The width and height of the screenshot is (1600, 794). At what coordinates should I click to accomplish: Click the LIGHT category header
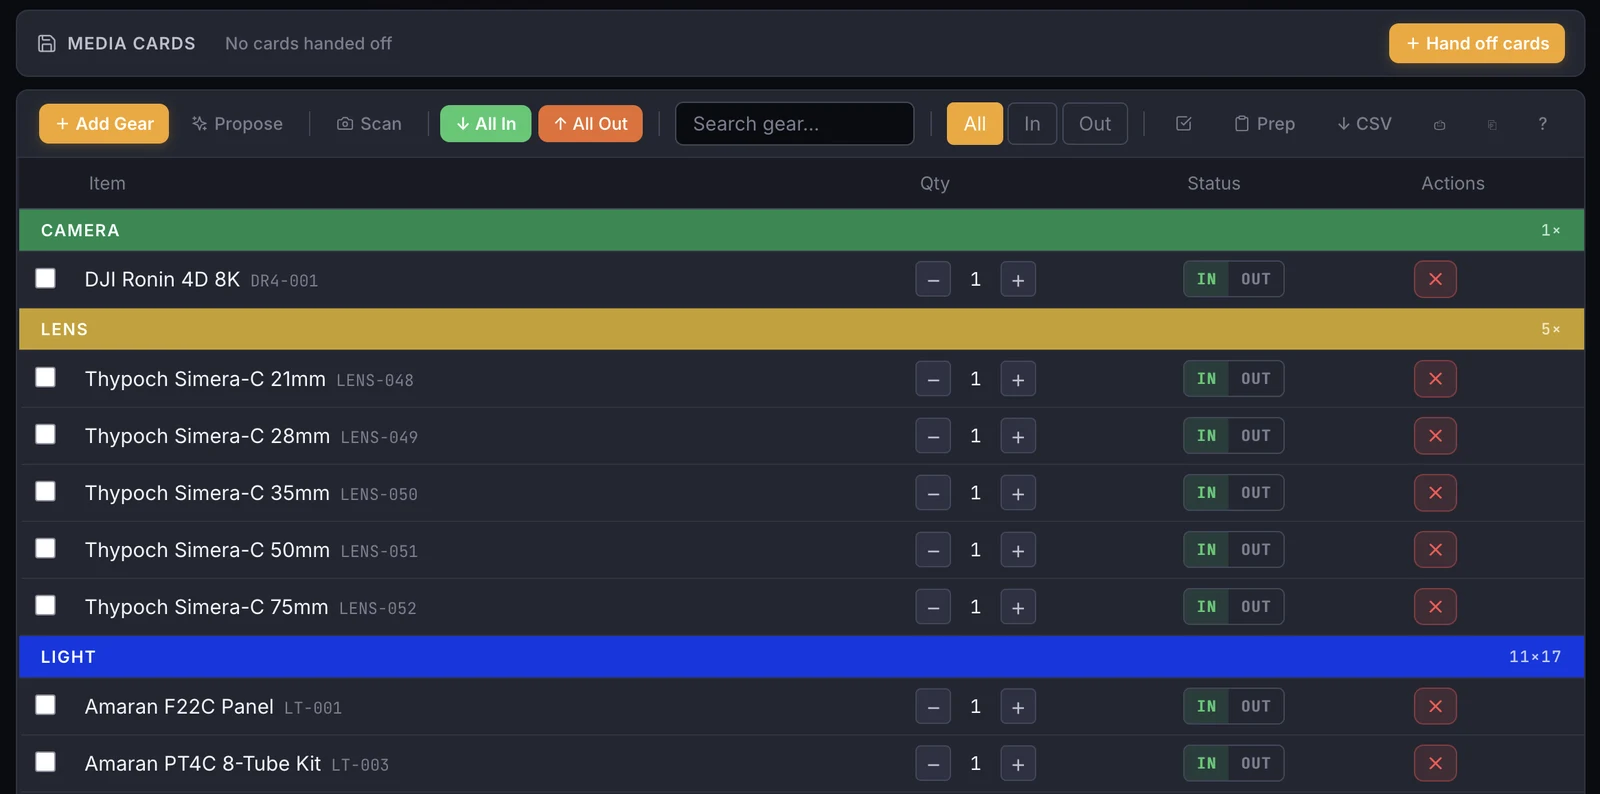click(801, 657)
